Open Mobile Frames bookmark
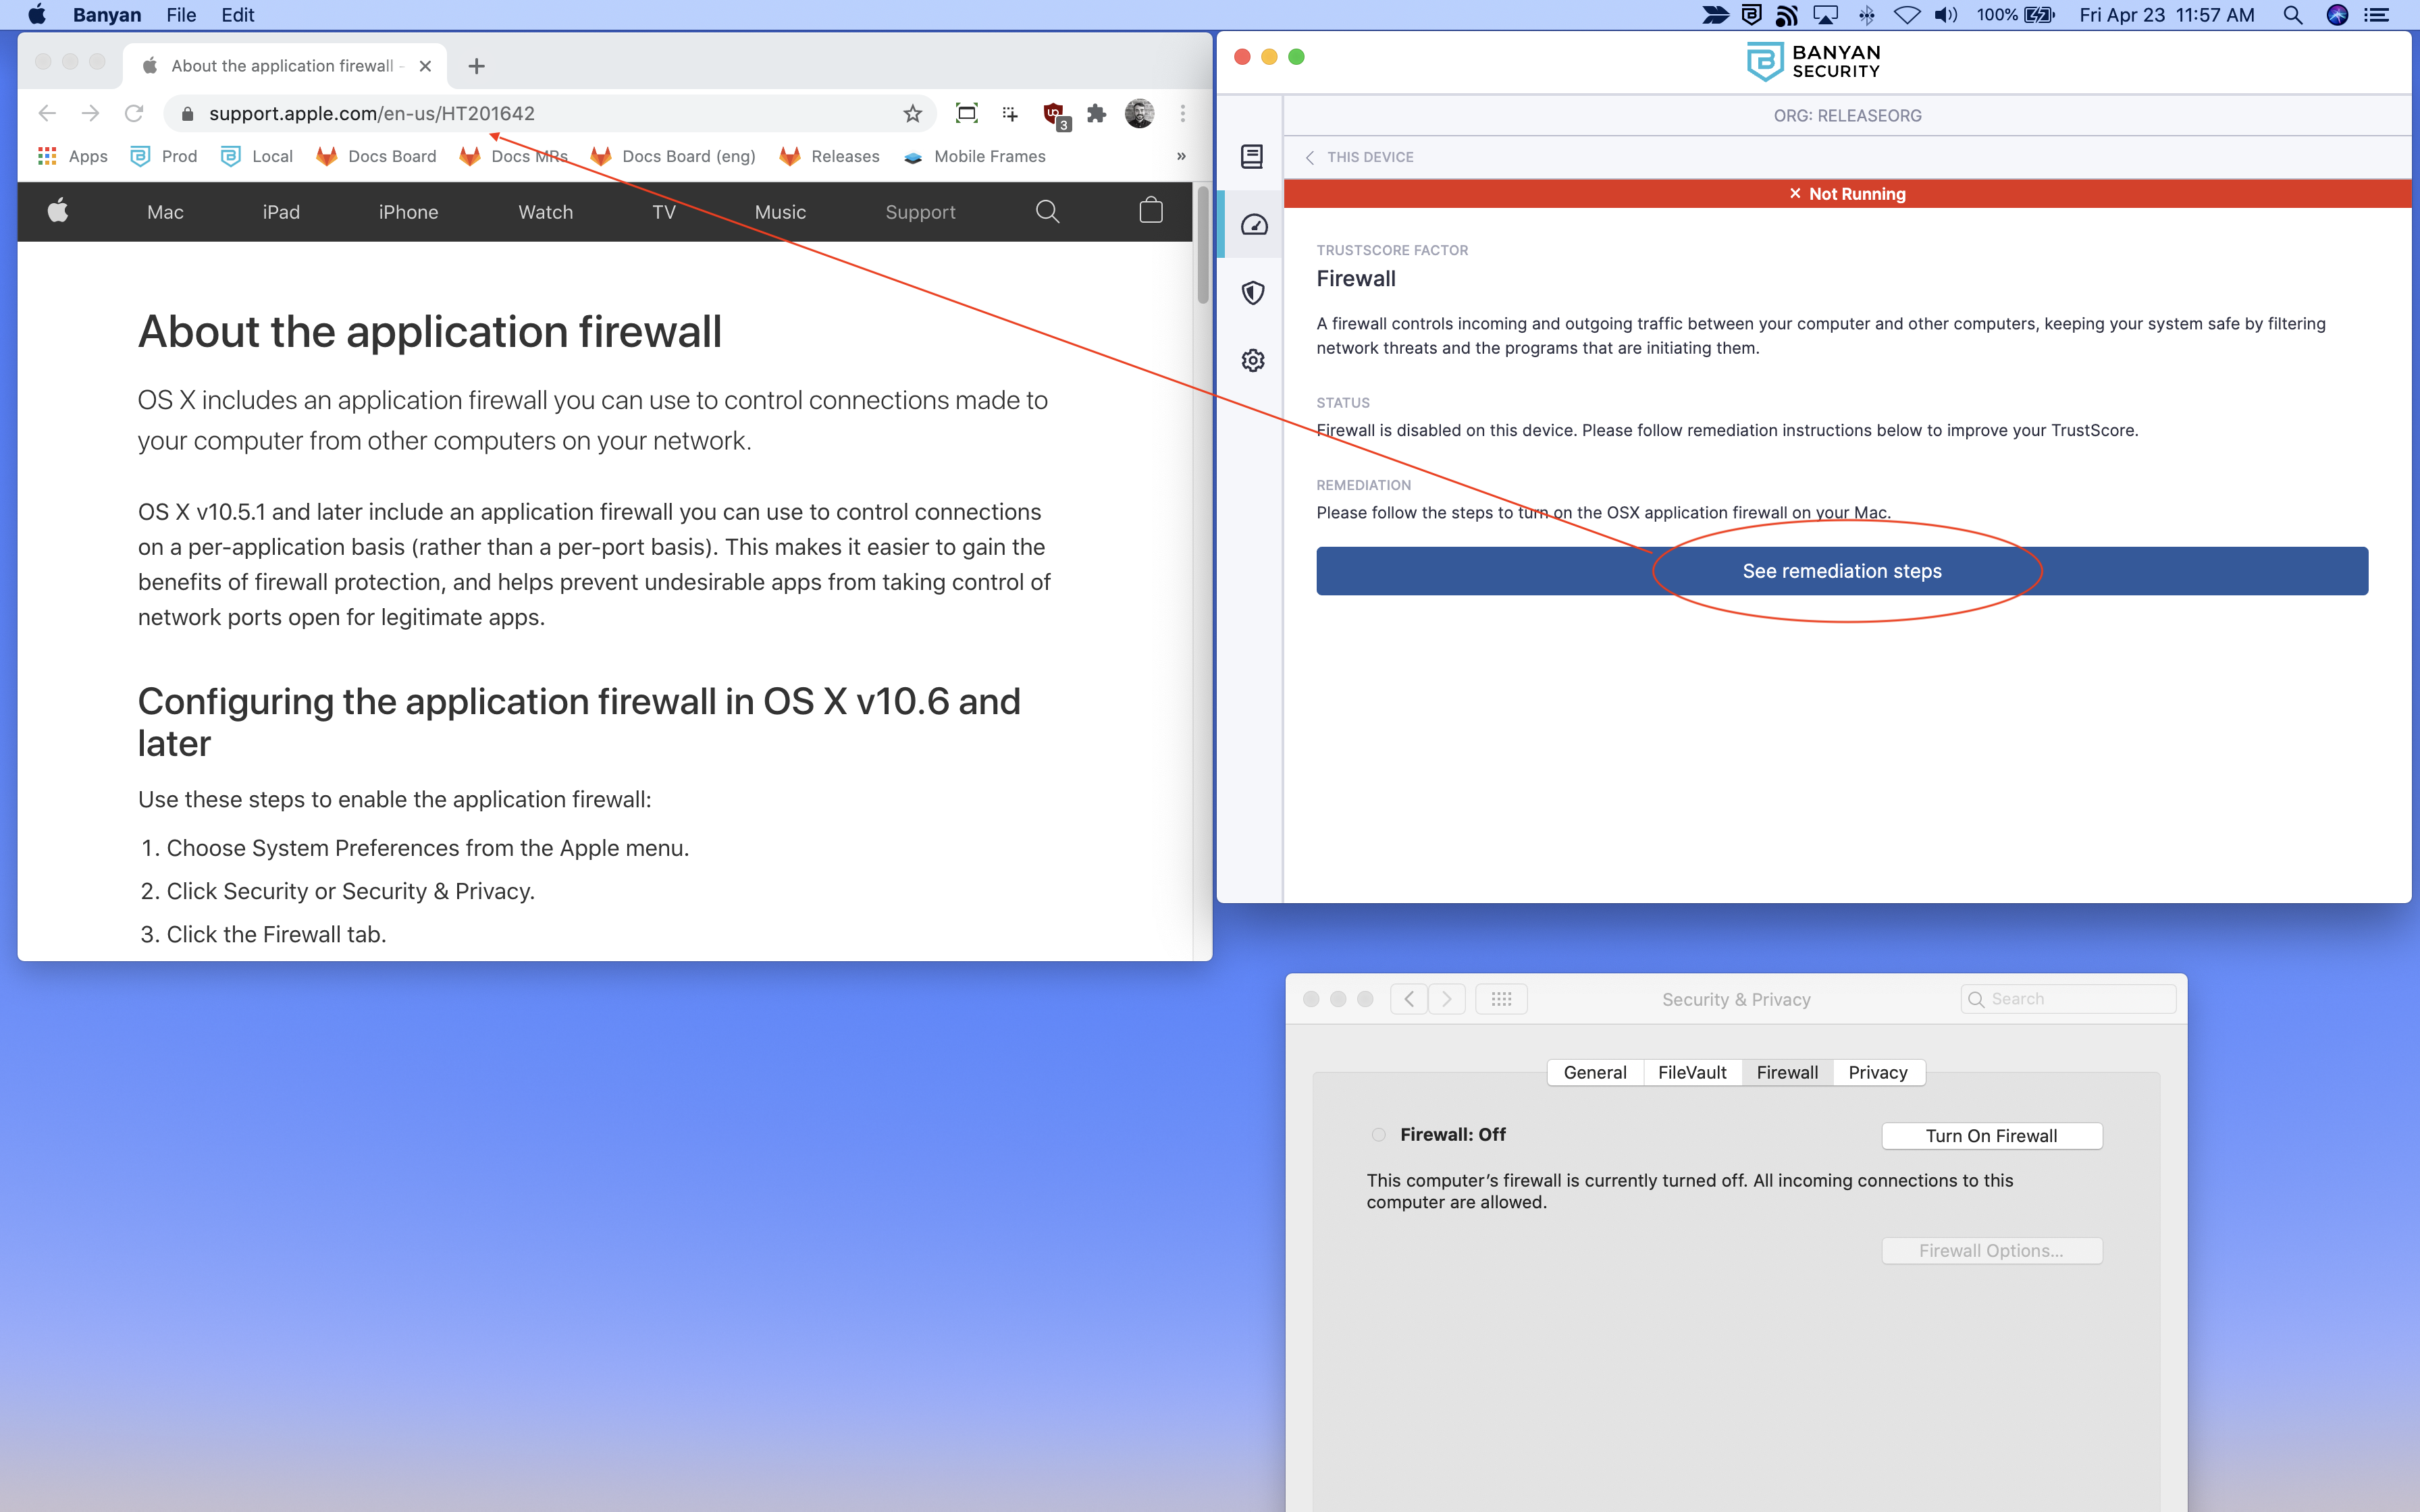Viewport: 2420px width, 1512px height. point(975,156)
